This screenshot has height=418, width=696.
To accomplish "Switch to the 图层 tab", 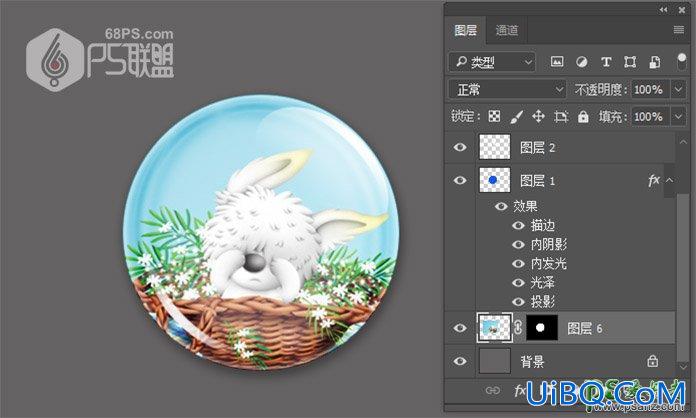I will [x=465, y=30].
